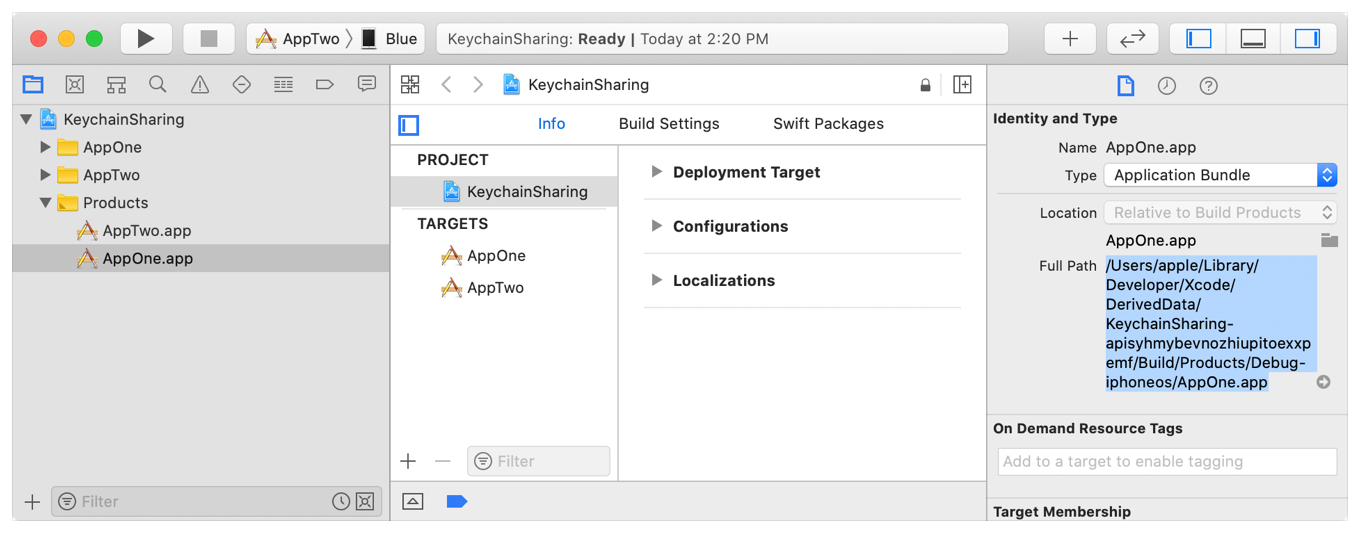Open the Breakpoint navigator icon

click(x=325, y=85)
